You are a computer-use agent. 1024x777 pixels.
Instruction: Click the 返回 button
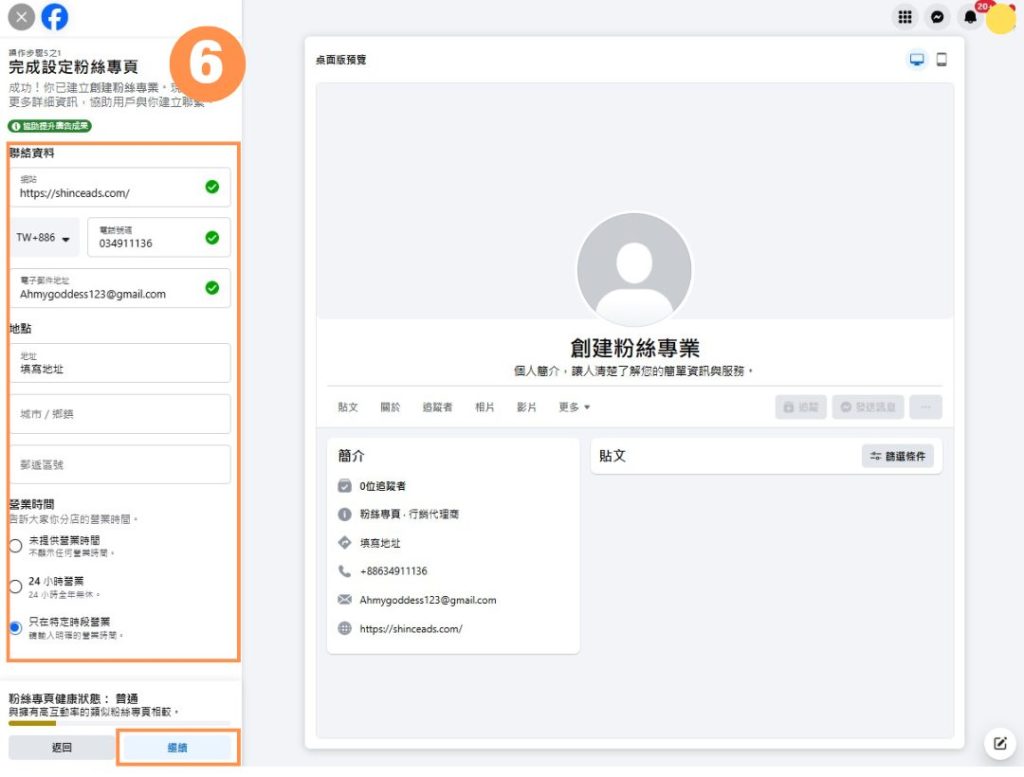click(62, 747)
